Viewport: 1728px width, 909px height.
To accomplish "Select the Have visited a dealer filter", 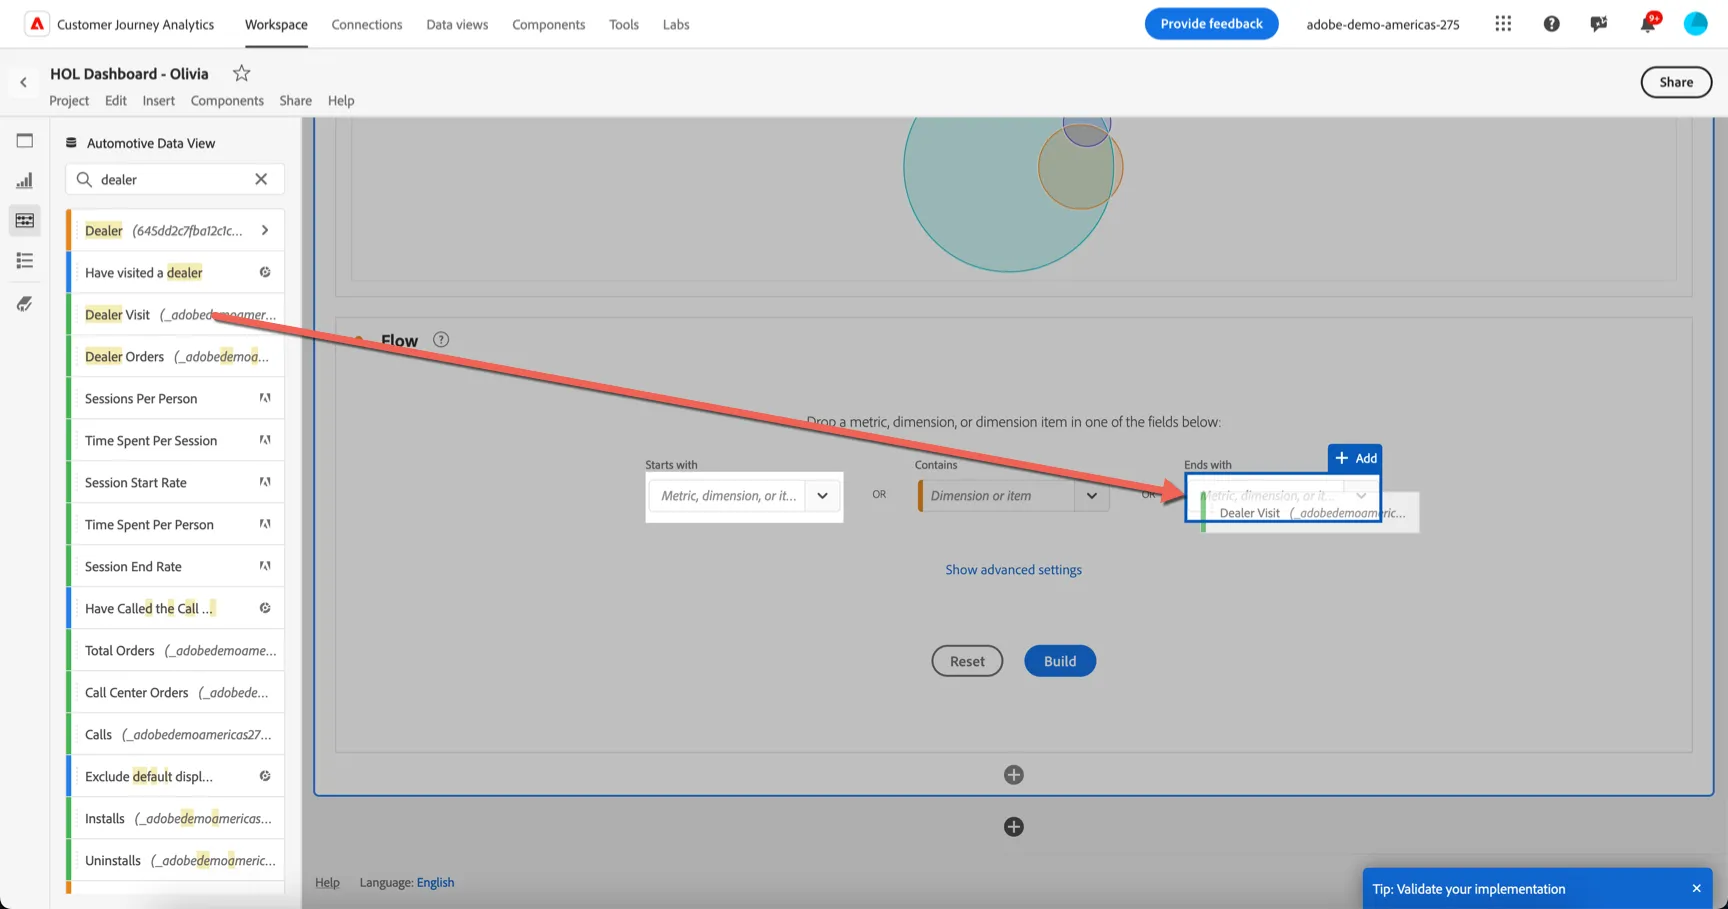I will tap(176, 272).
